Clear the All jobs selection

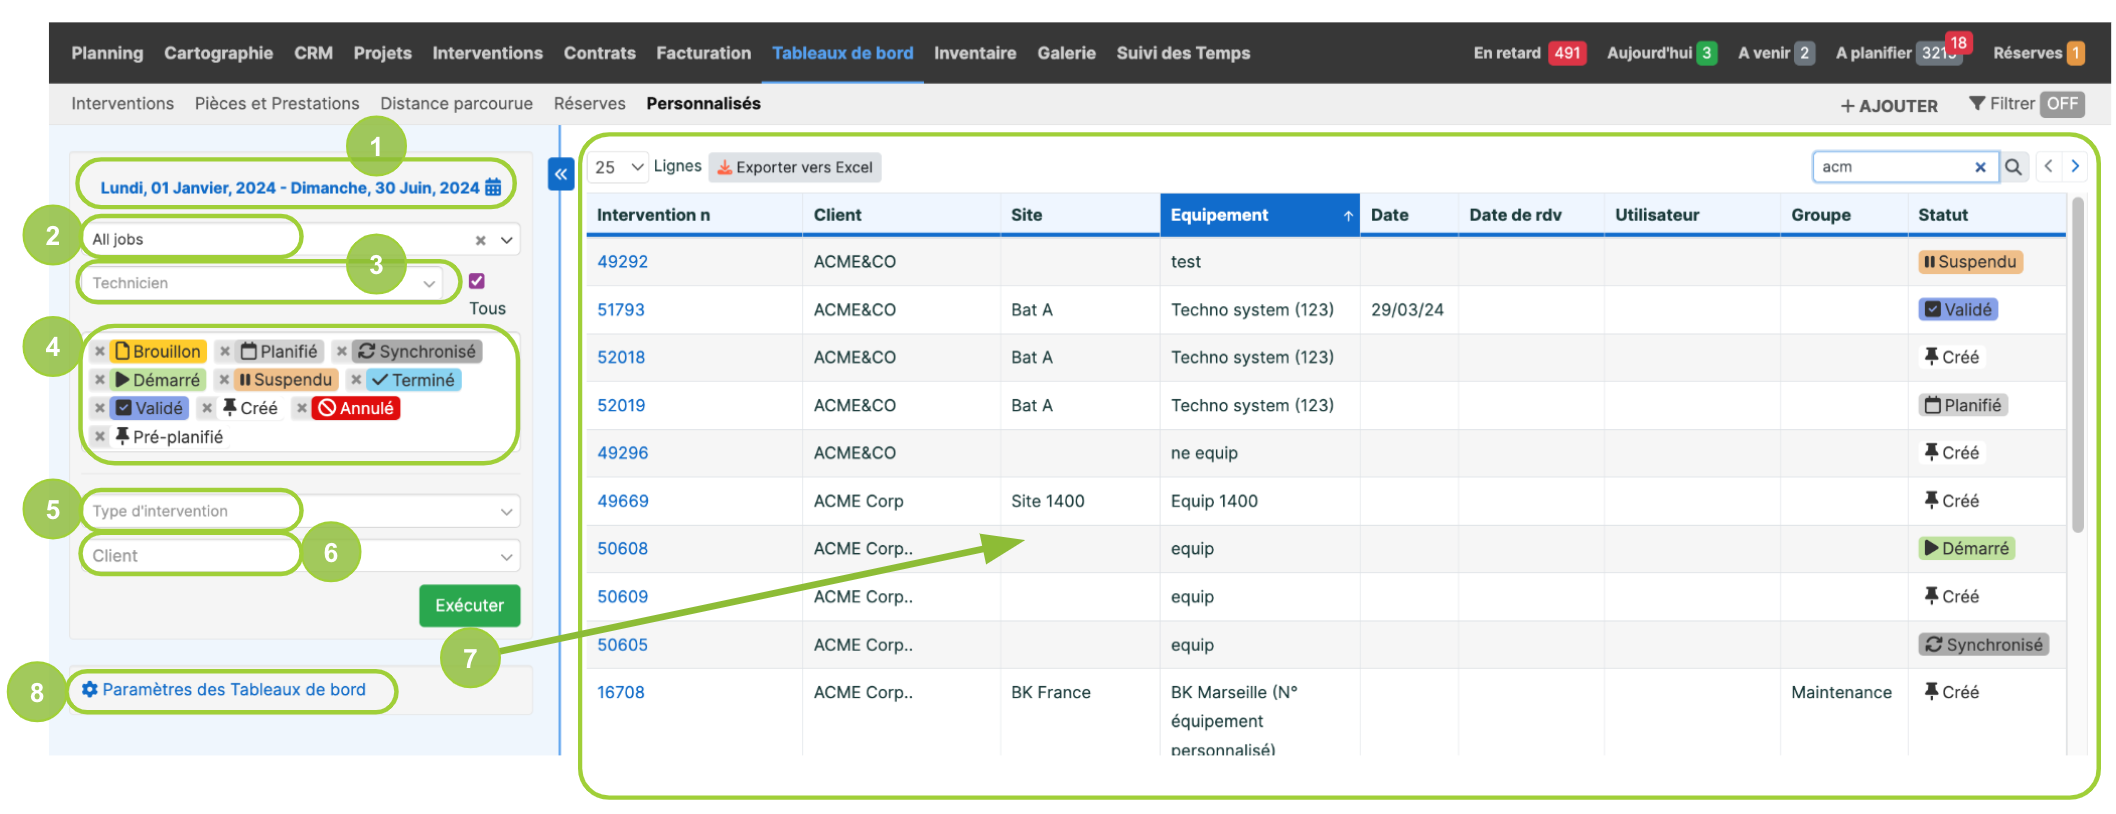click(480, 240)
